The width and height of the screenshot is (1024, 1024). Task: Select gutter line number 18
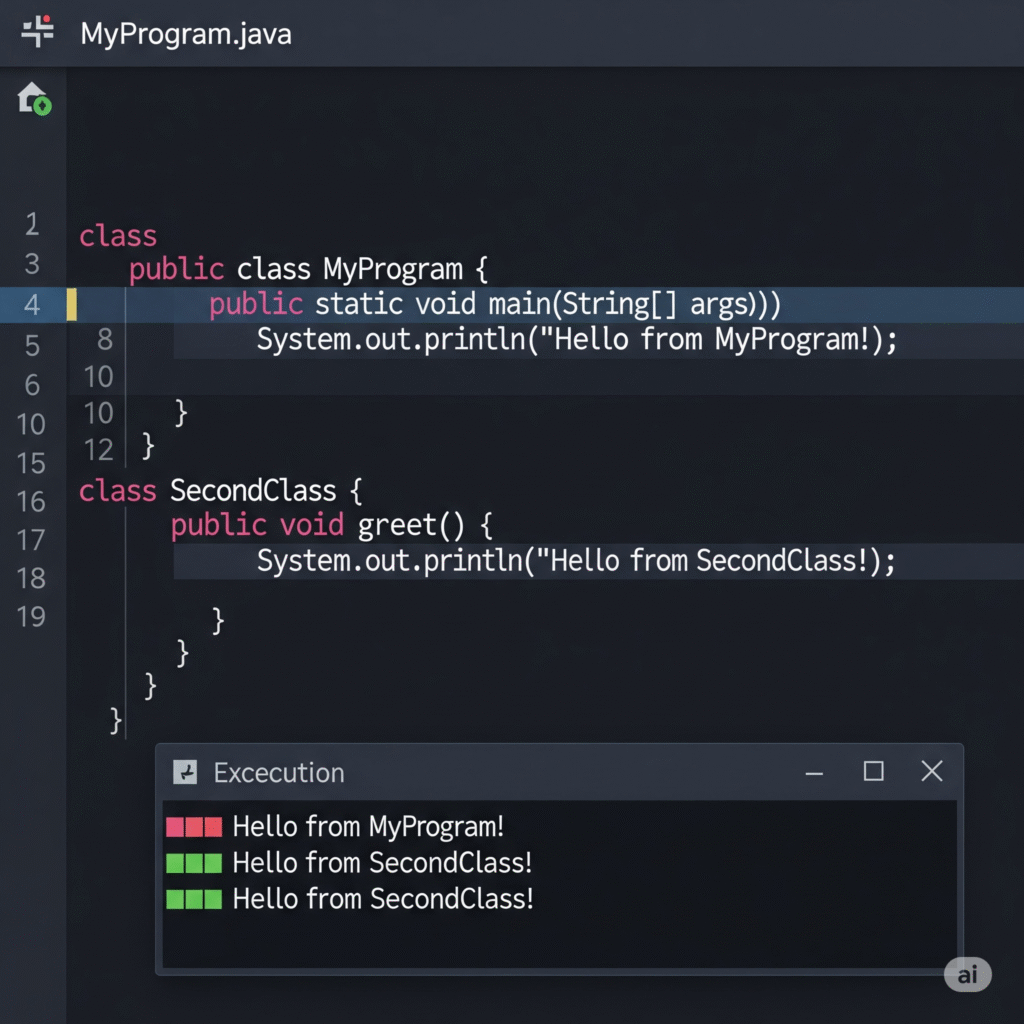coord(31,578)
